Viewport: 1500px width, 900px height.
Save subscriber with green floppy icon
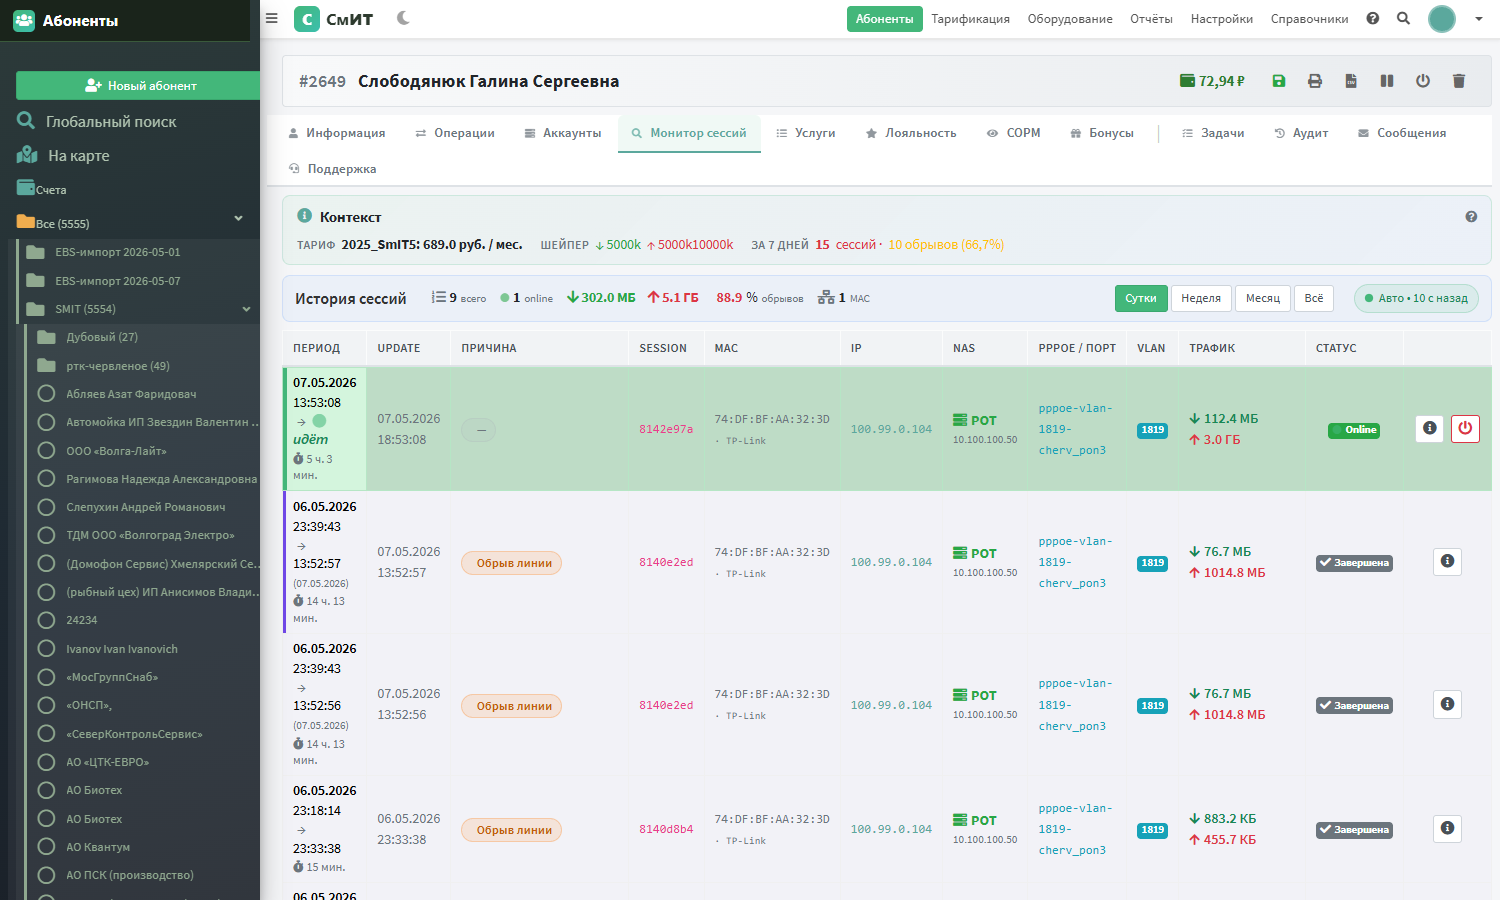point(1279,81)
